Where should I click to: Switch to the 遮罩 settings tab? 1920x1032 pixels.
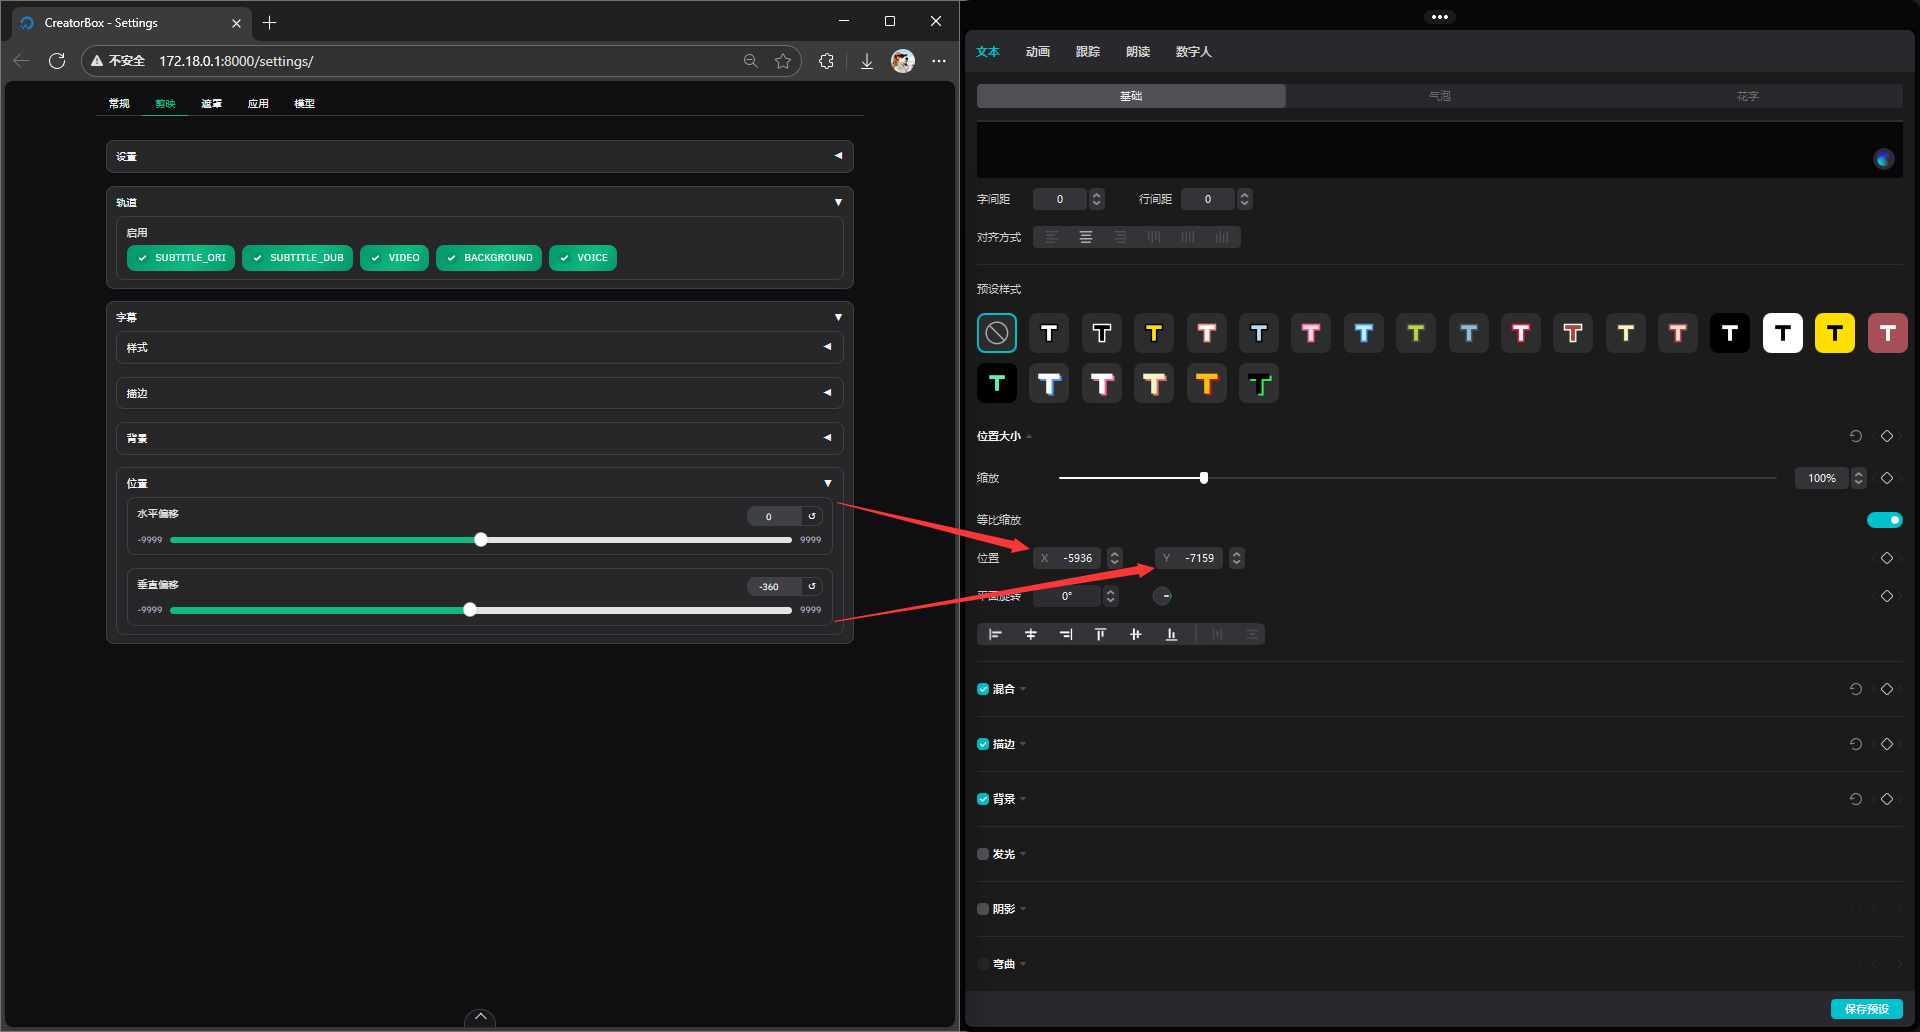point(211,103)
